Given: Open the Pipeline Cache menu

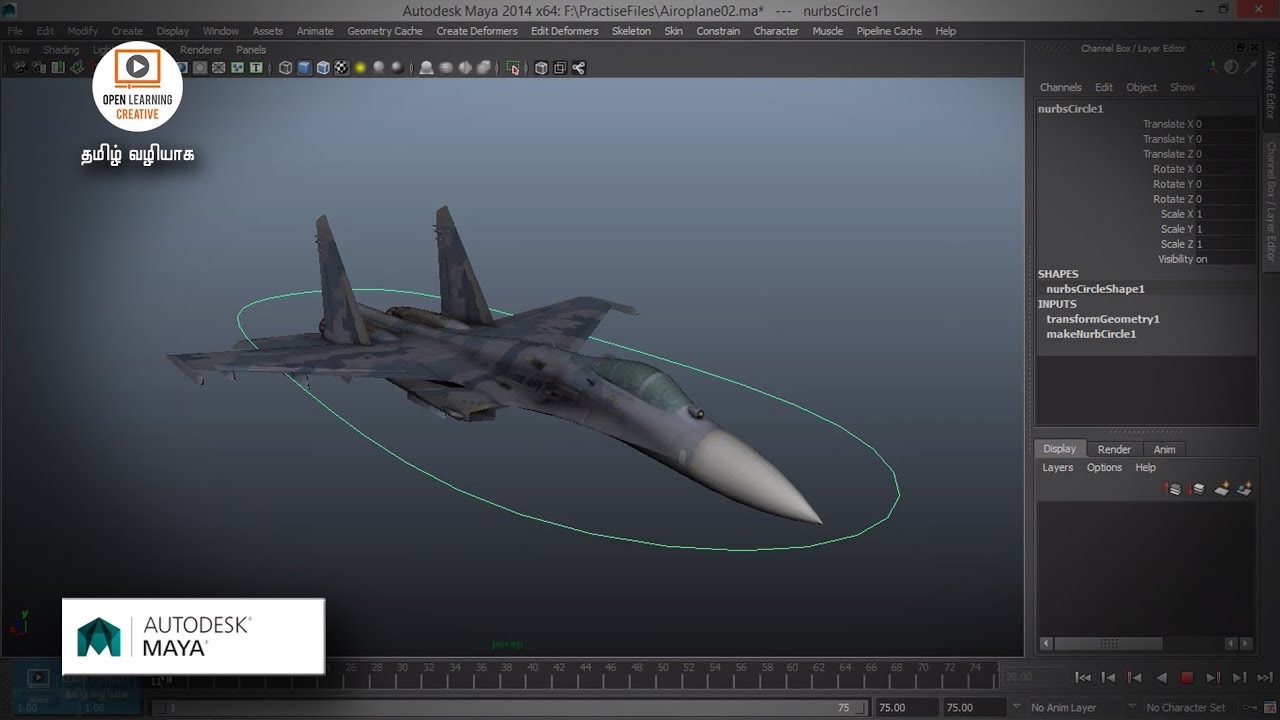Looking at the screenshot, I should (x=889, y=31).
